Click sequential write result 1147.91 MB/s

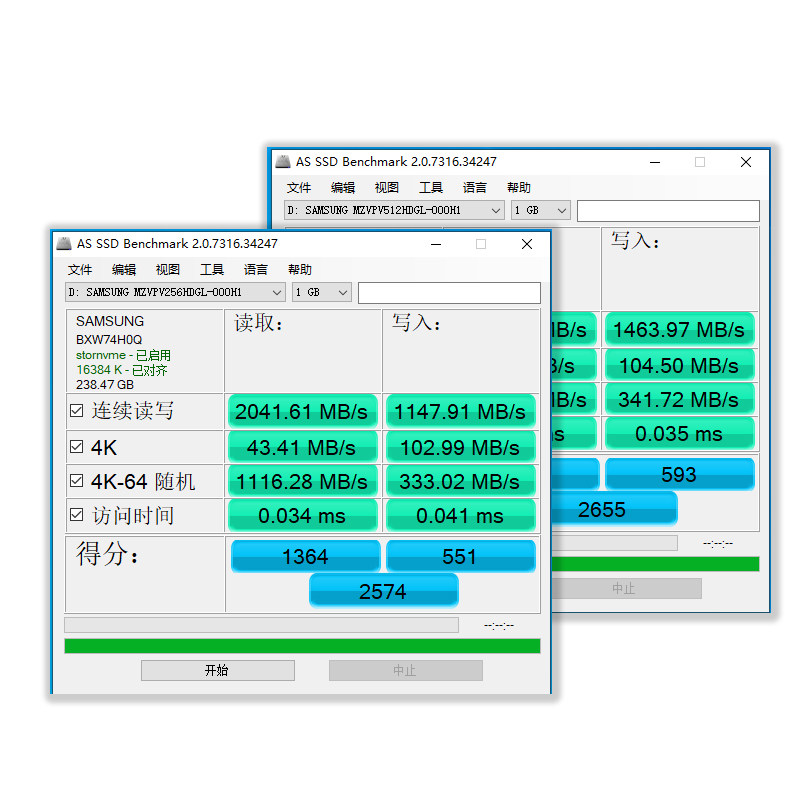(460, 411)
